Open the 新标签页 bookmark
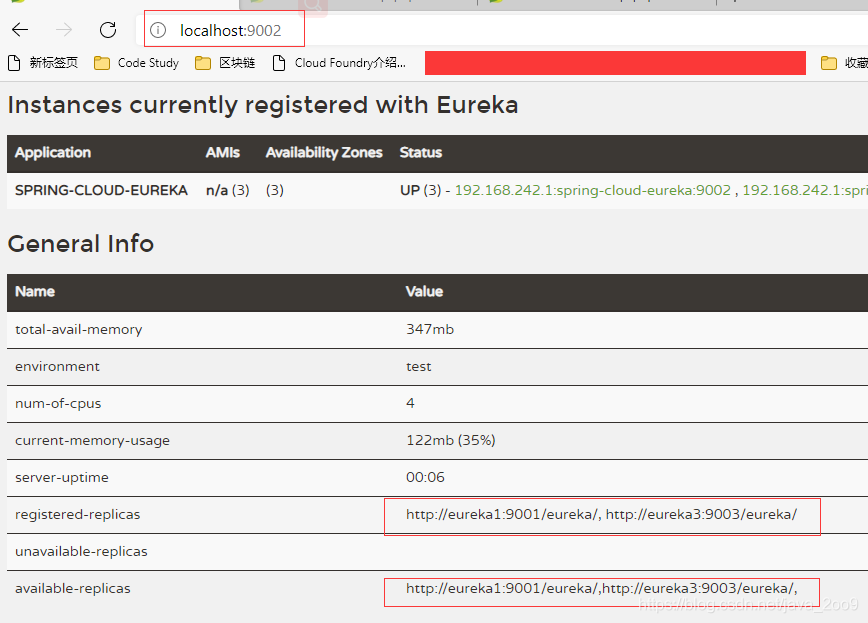868x623 pixels. pyautogui.click(x=43, y=63)
